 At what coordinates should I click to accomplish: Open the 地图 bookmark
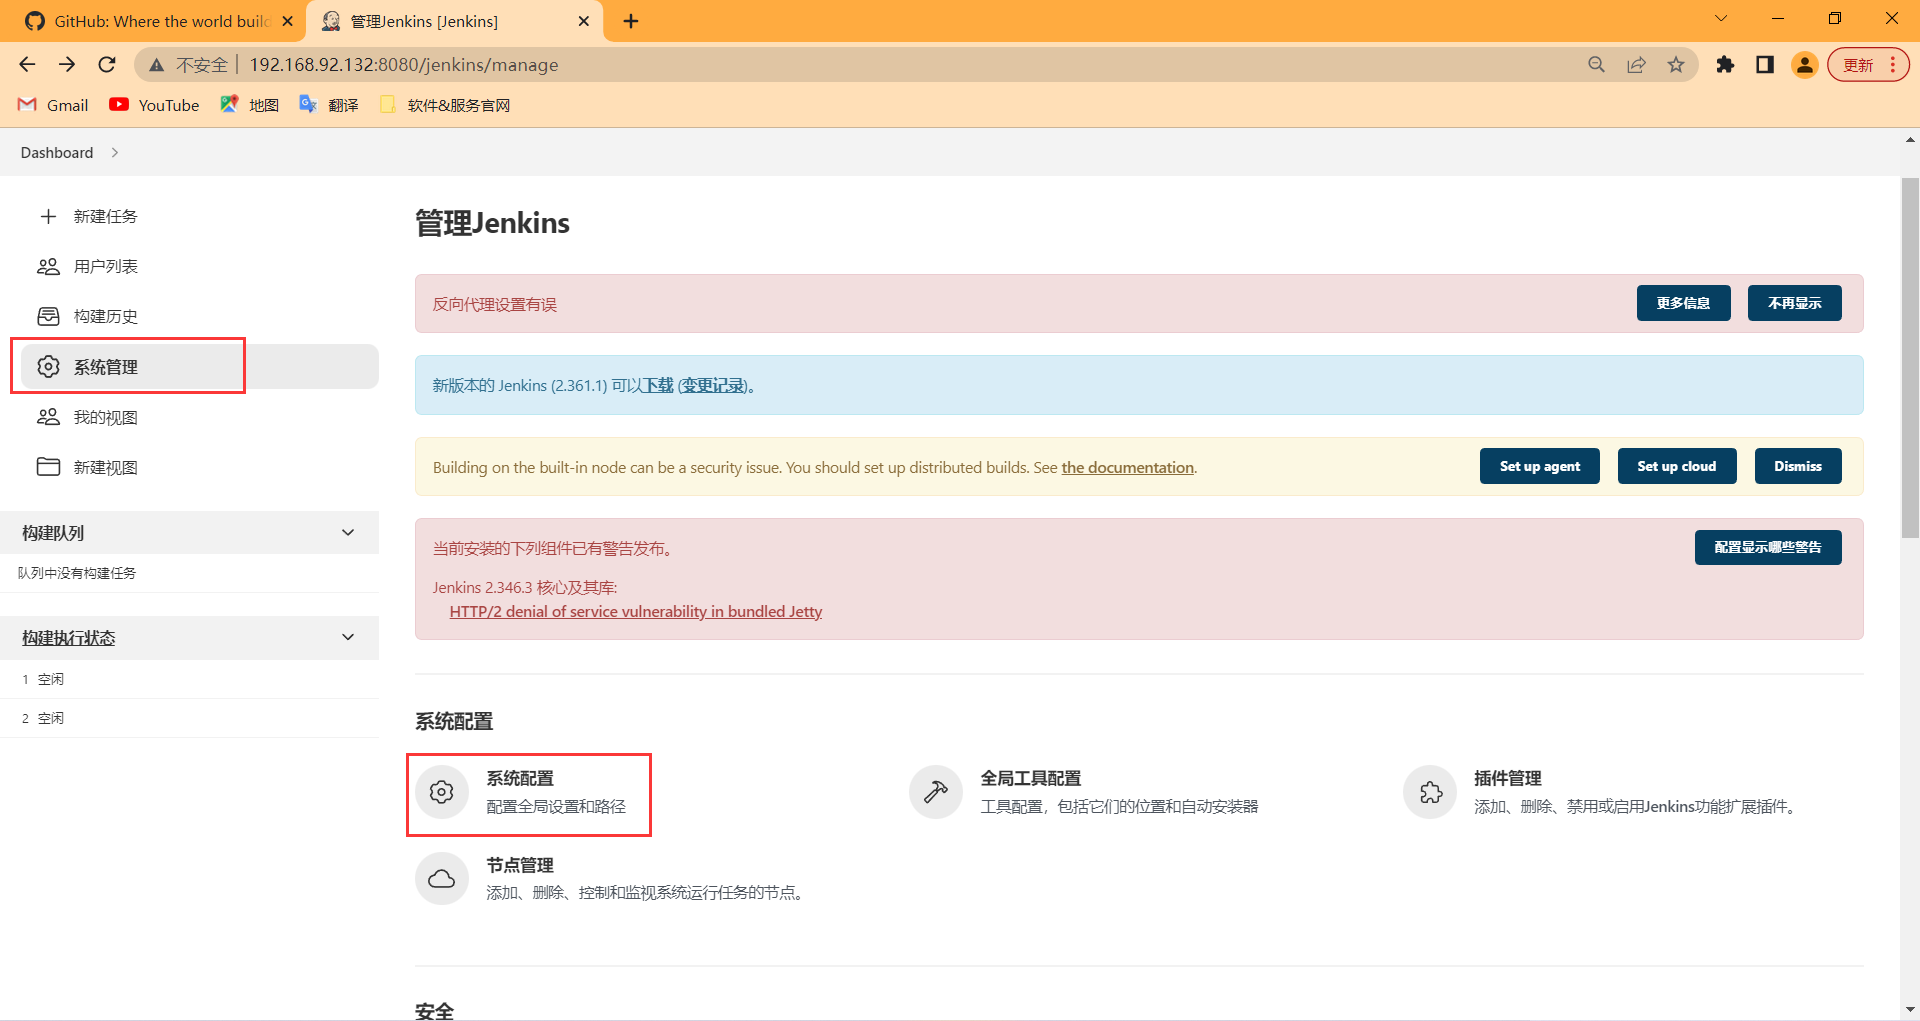tap(249, 105)
